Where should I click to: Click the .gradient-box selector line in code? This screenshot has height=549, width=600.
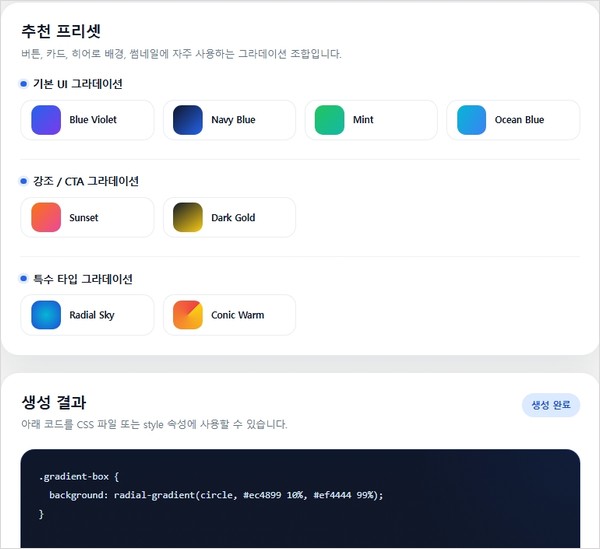(x=79, y=477)
